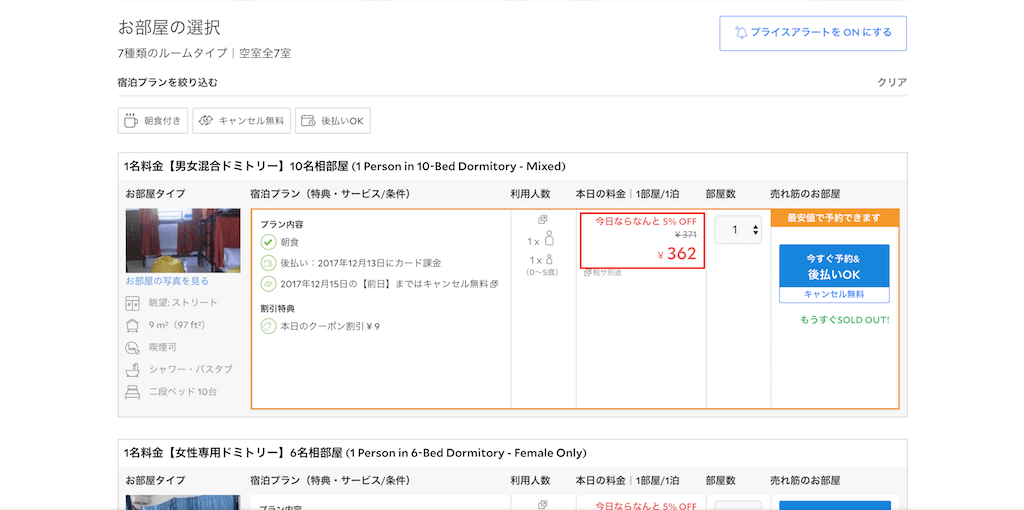Click the 本日のクーポン割引 ¥ 9 text
Viewport: 1024px width, 510px height.
[330, 326]
